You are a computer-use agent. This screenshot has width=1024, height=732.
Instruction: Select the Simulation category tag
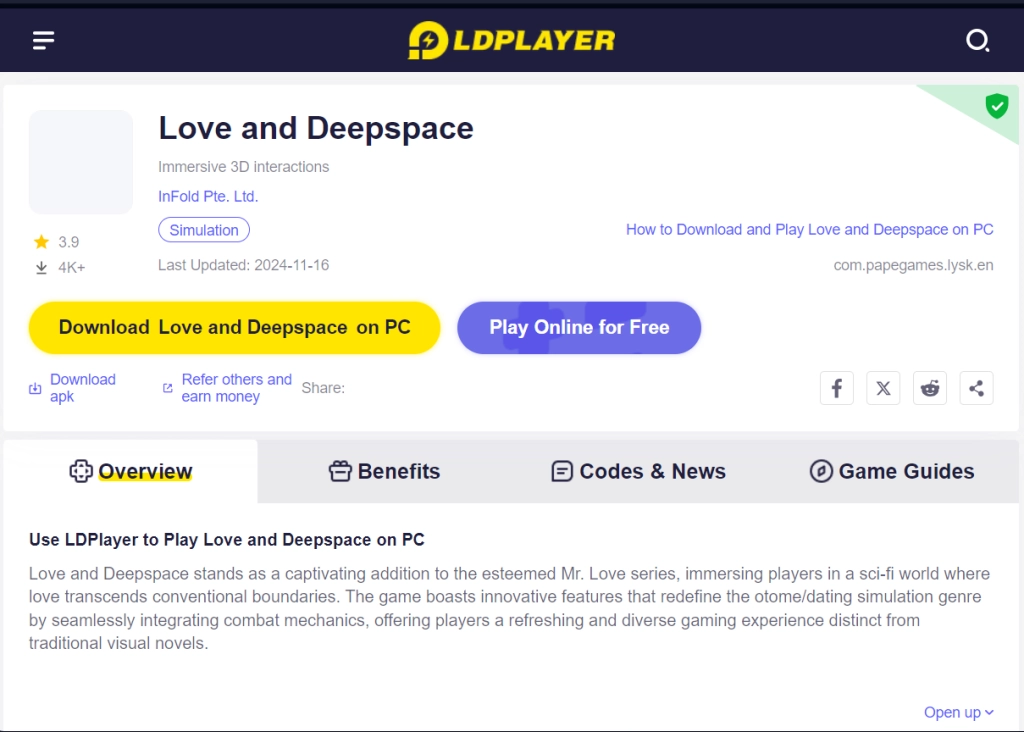pos(204,230)
